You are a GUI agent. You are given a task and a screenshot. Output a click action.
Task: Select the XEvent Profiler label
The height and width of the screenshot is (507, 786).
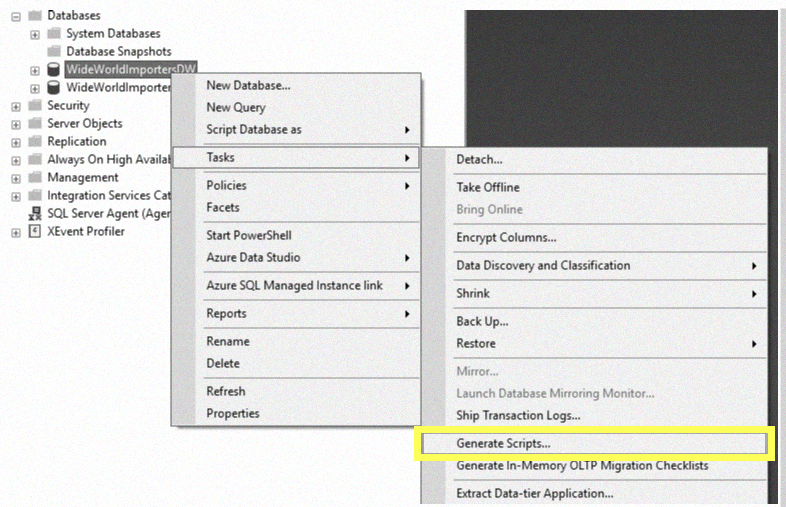[x=86, y=231]
